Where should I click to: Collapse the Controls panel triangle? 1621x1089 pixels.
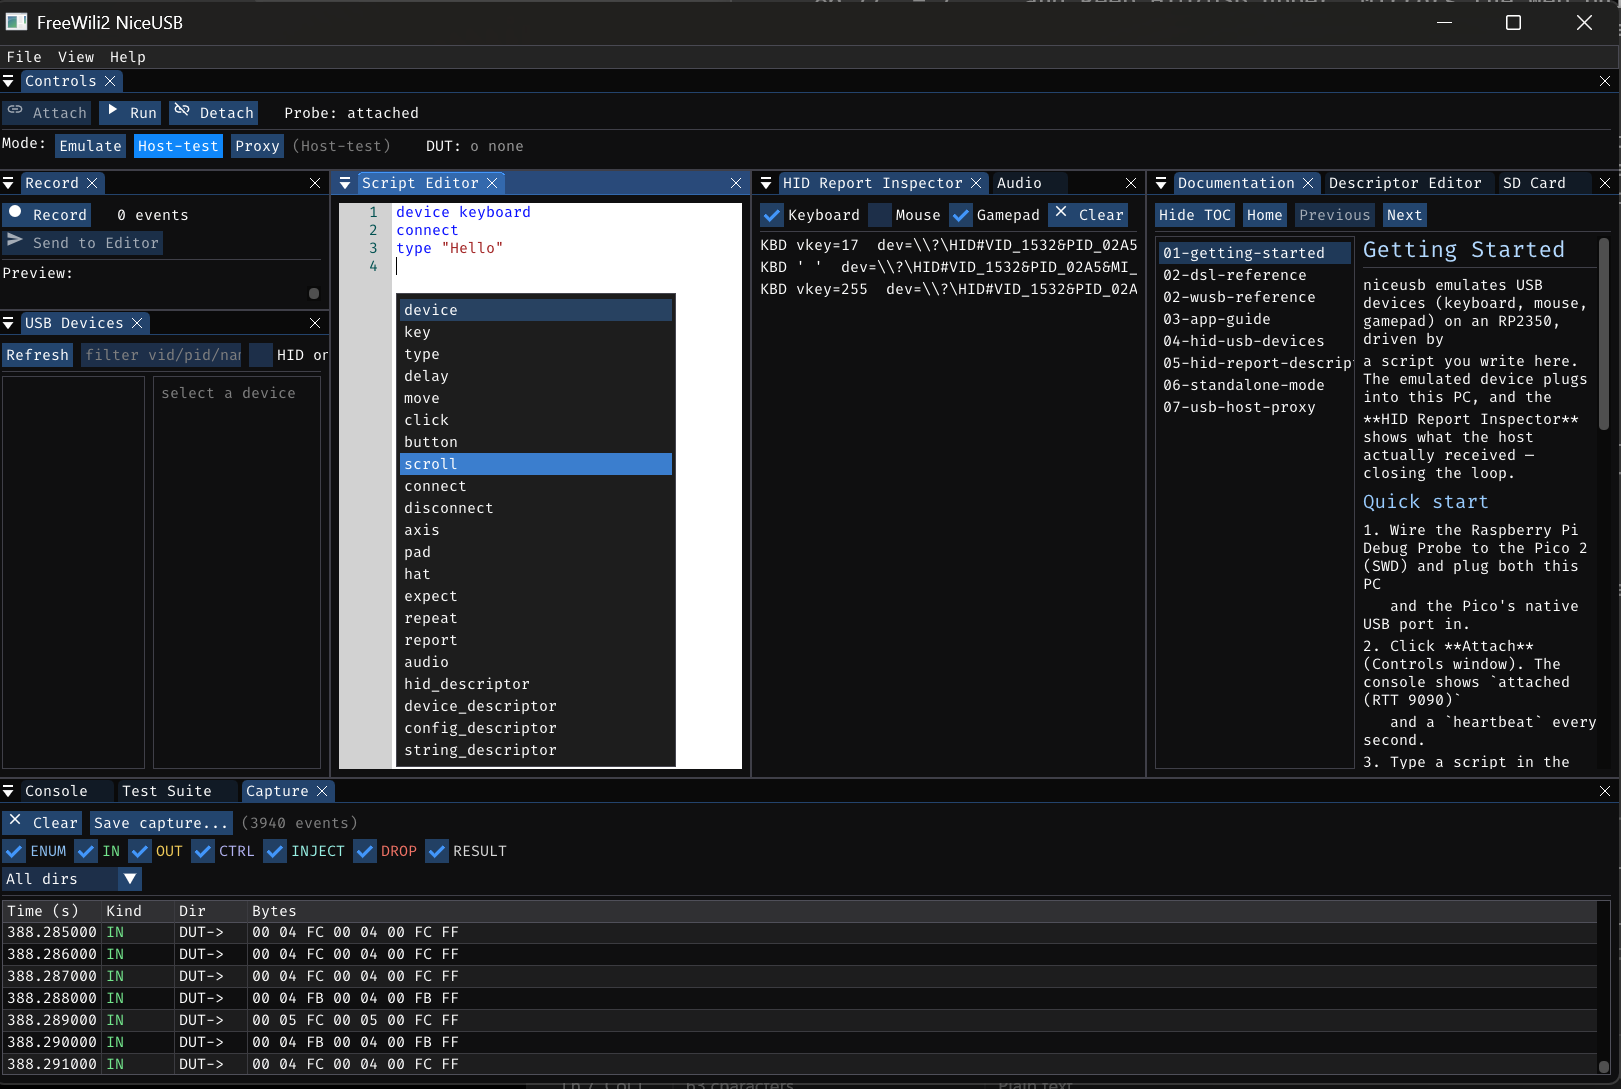click(8, 81)
